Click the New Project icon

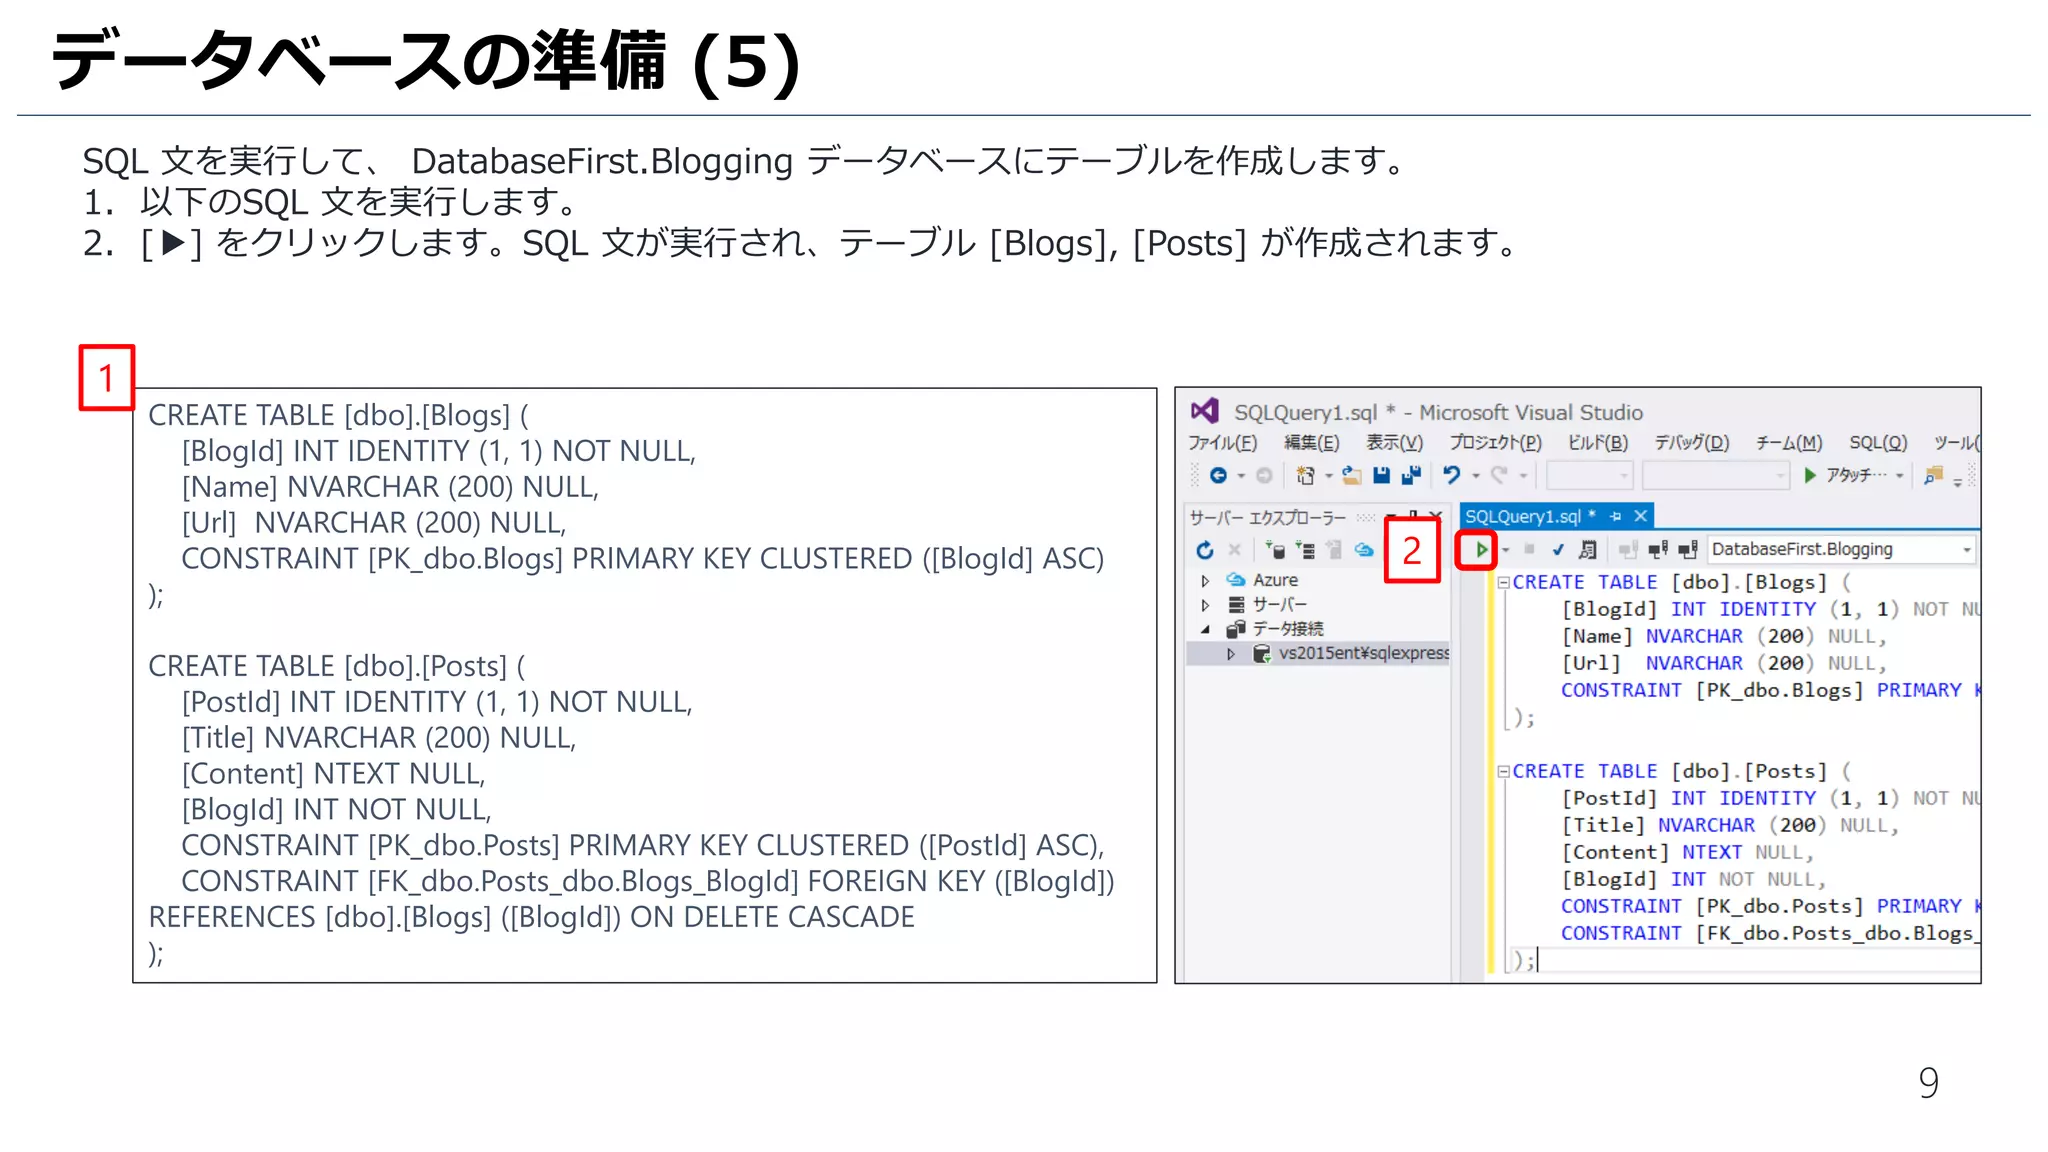click(x=1305, y=476)
